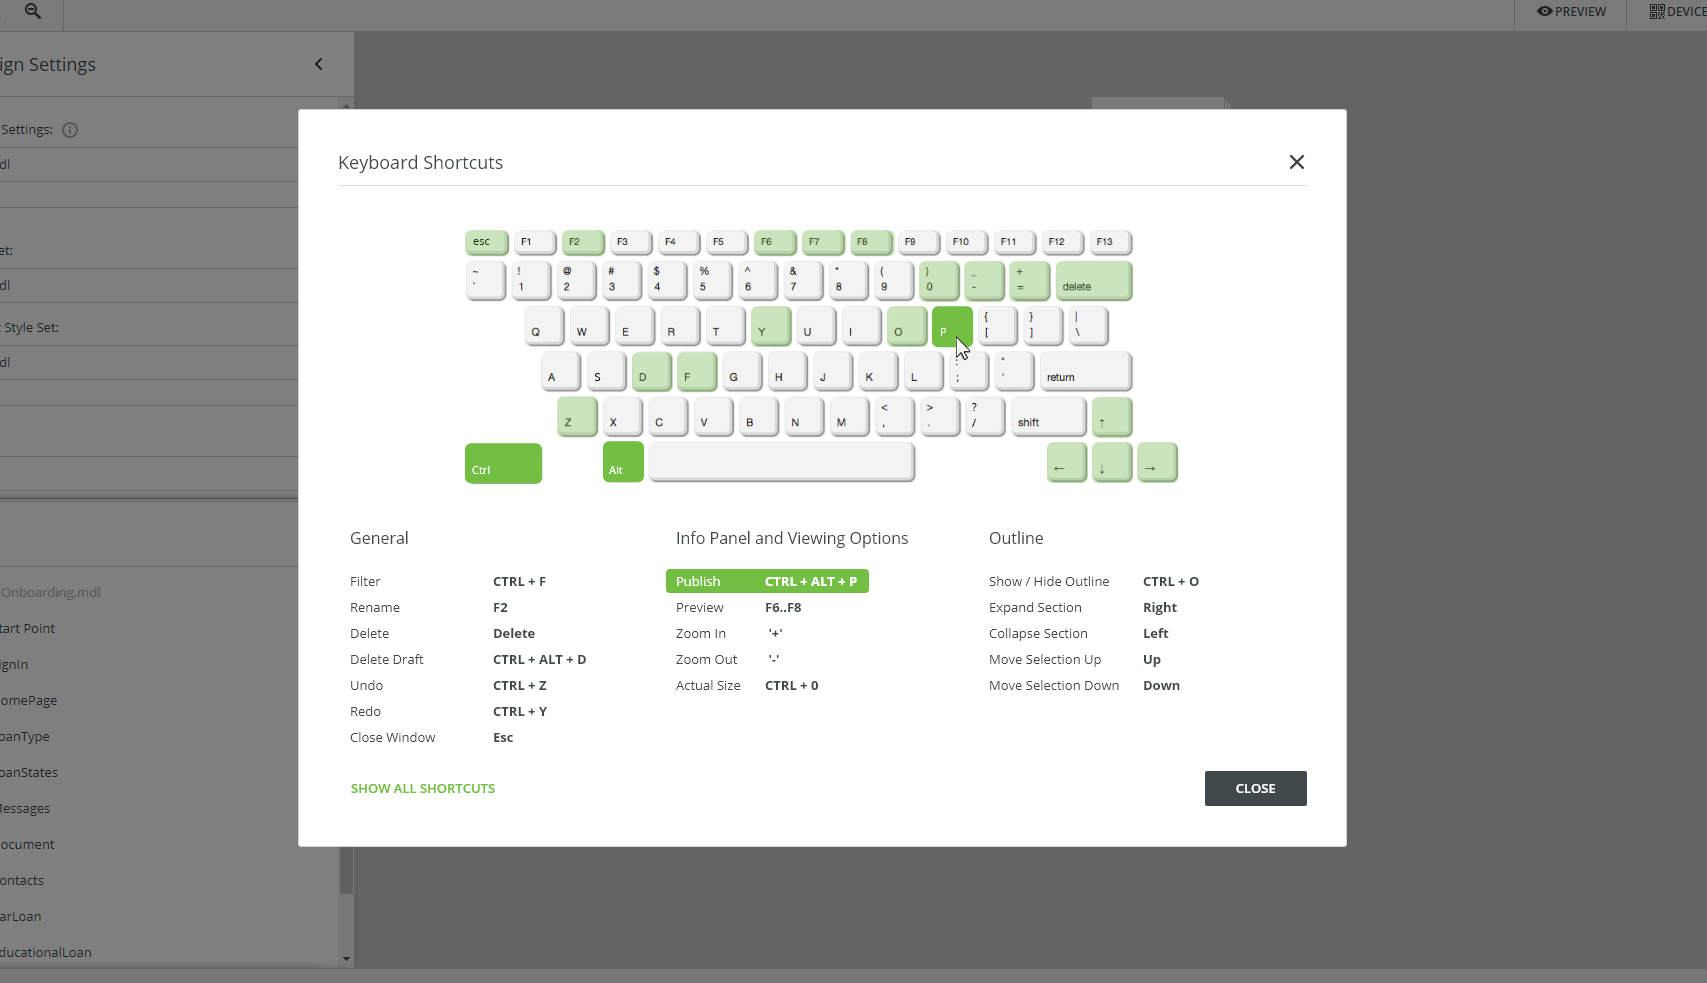Click the highlighted green P key
The image size is (1707, 983).
[x=951, y=326]
